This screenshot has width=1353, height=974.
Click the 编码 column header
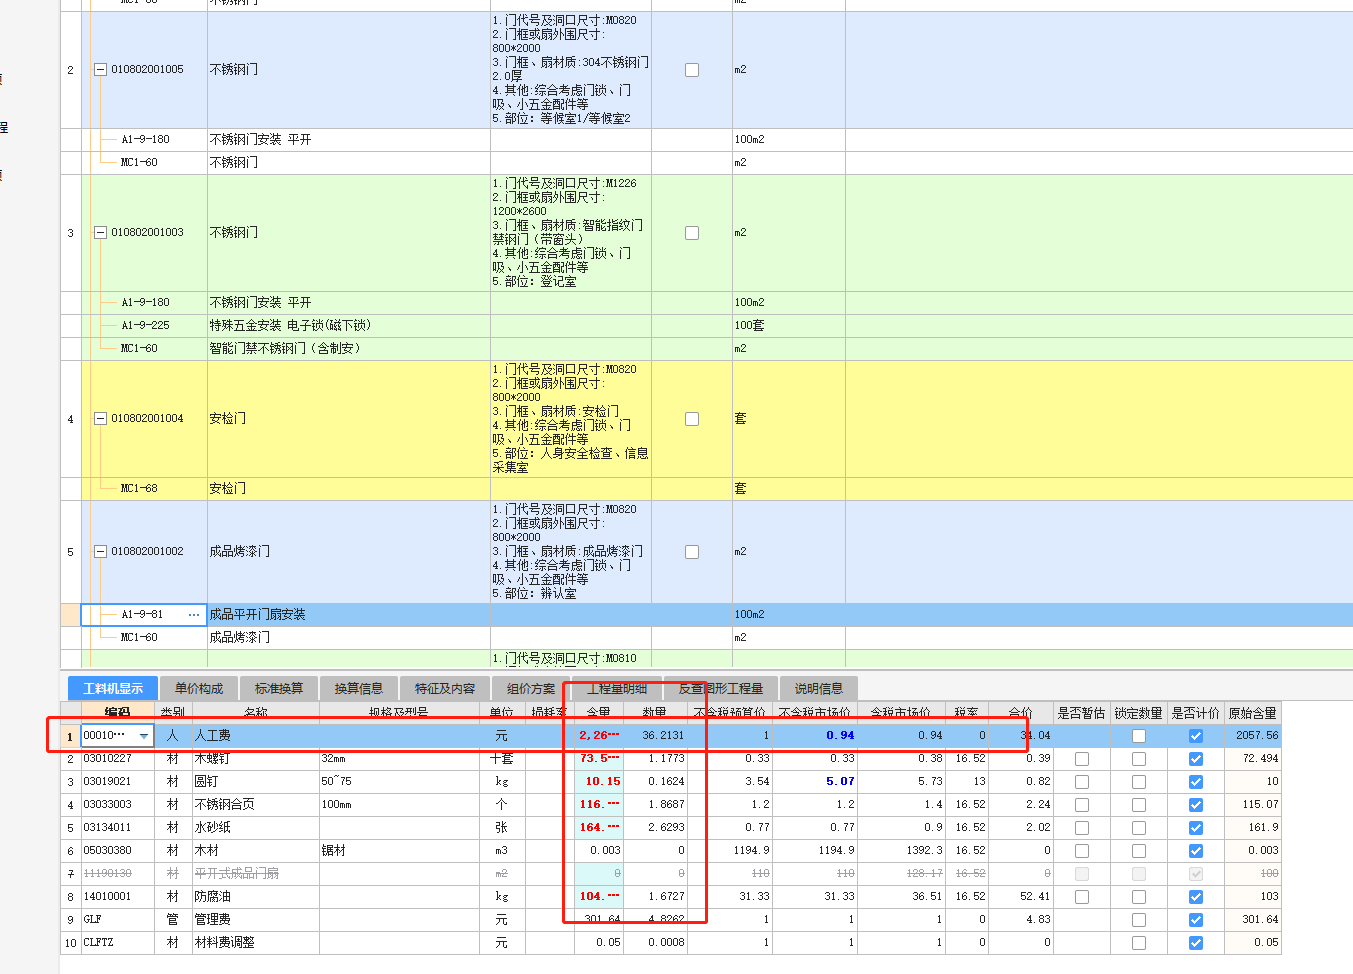click(118, 712)
